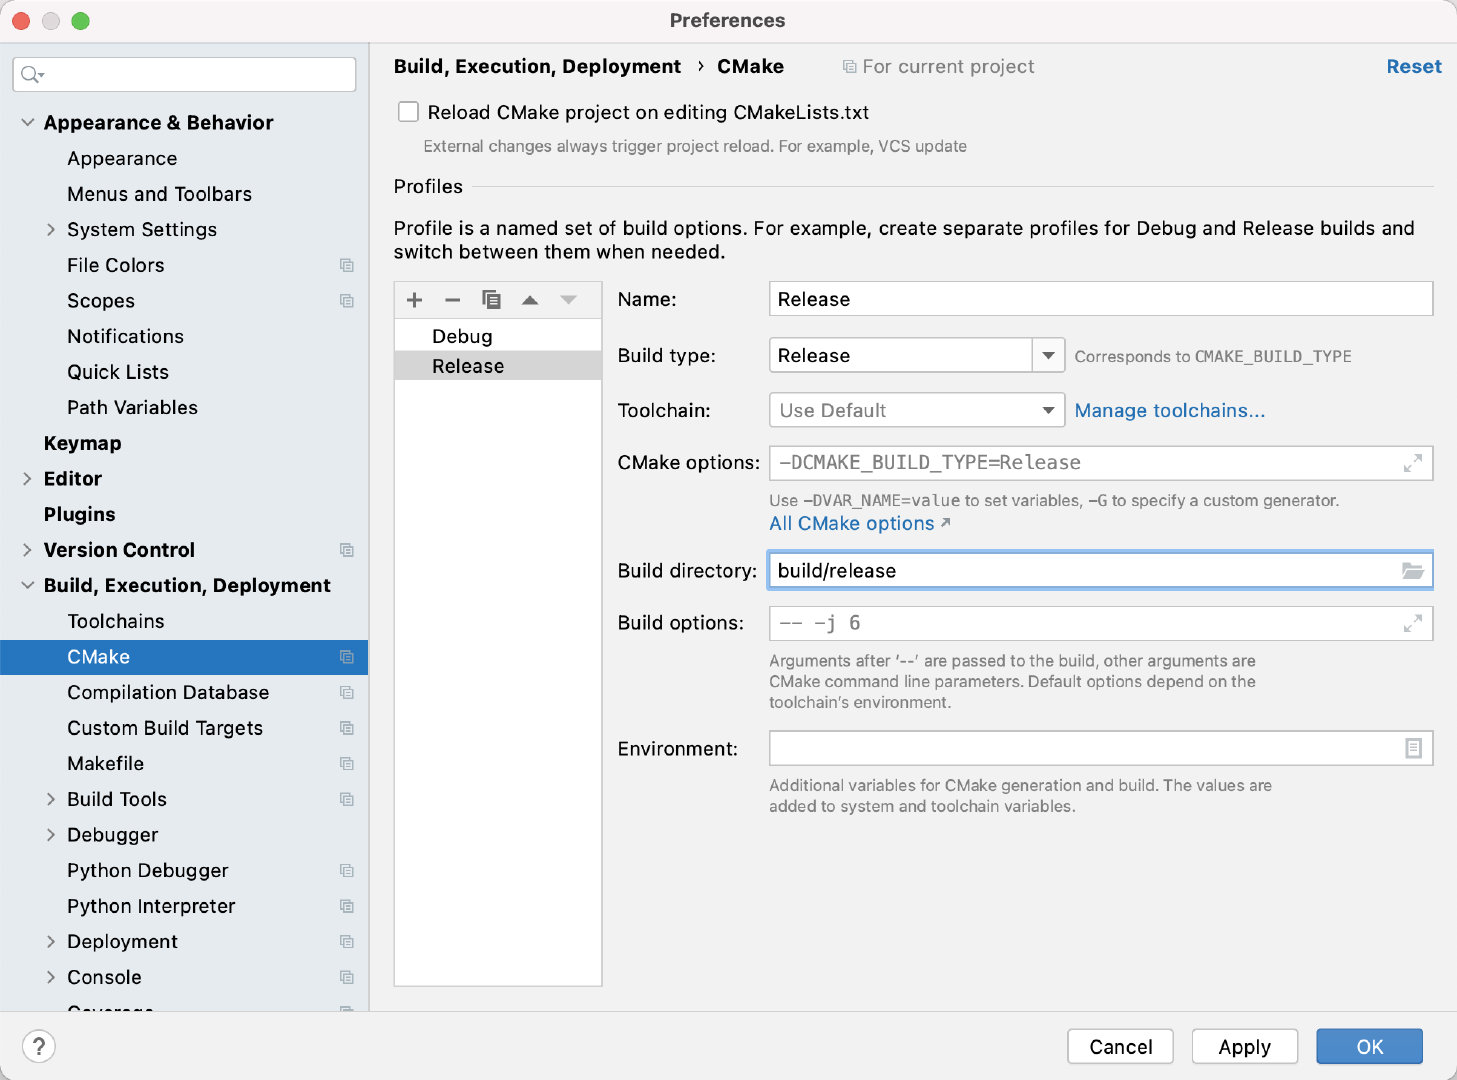Screen dimensions: 1457x1080
Task: Open the Environment variables editor
Action: pyautogui.click(x=1412, y=747)
